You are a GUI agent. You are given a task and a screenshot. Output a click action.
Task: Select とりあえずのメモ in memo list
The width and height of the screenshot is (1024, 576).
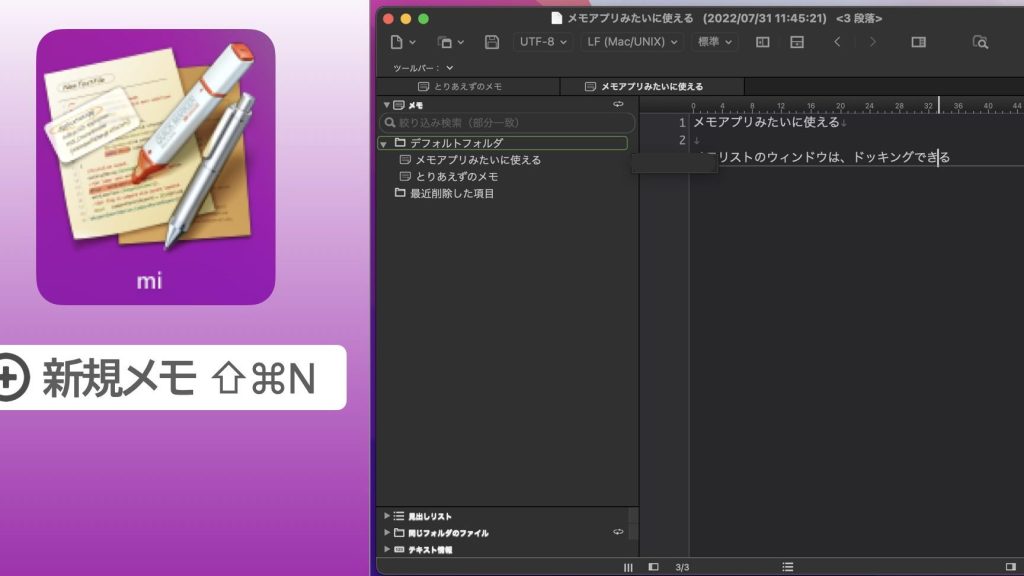[x=456, y=177]
